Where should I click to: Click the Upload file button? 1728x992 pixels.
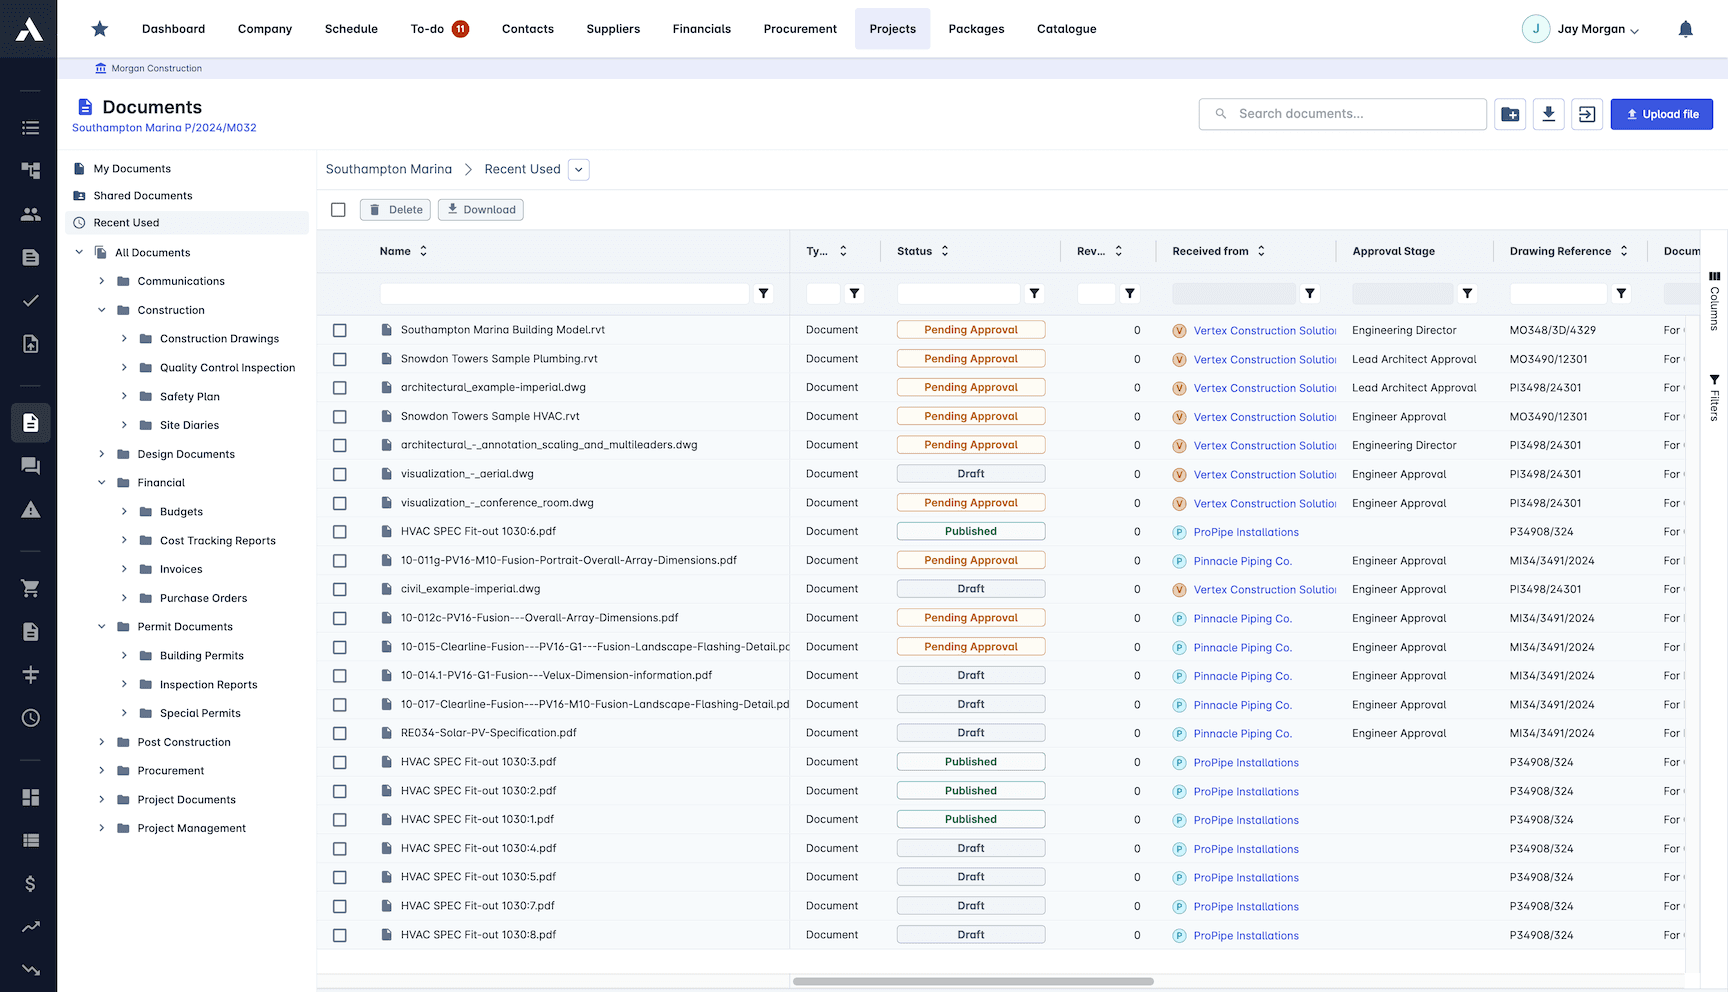point(1661,114)
